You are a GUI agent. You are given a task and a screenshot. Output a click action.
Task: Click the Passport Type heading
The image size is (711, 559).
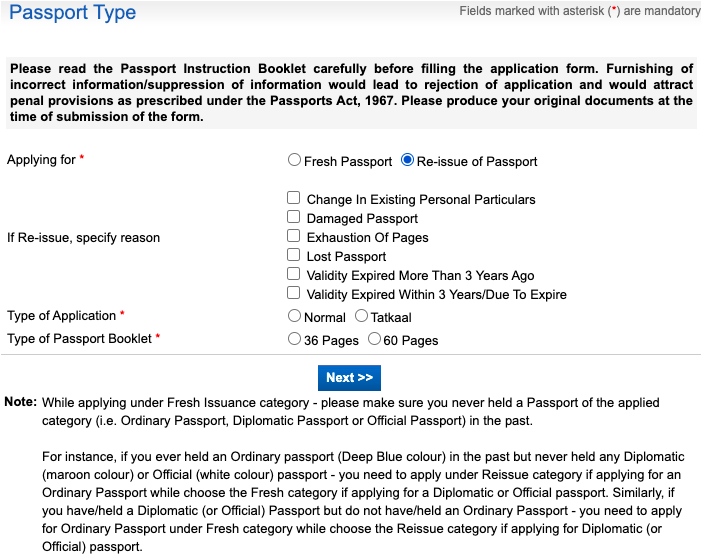[x=73, y=12]
